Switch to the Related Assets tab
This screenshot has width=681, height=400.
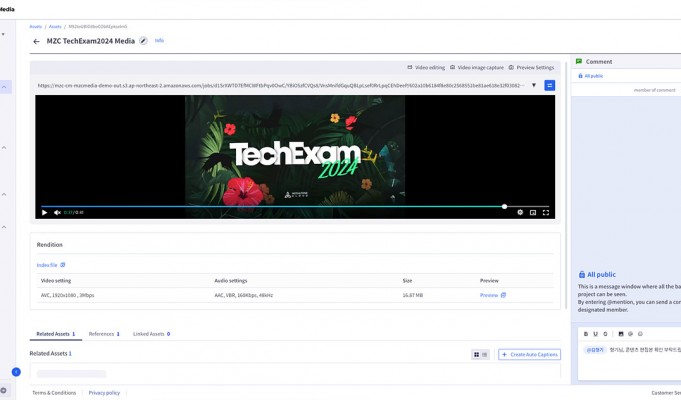56,334
